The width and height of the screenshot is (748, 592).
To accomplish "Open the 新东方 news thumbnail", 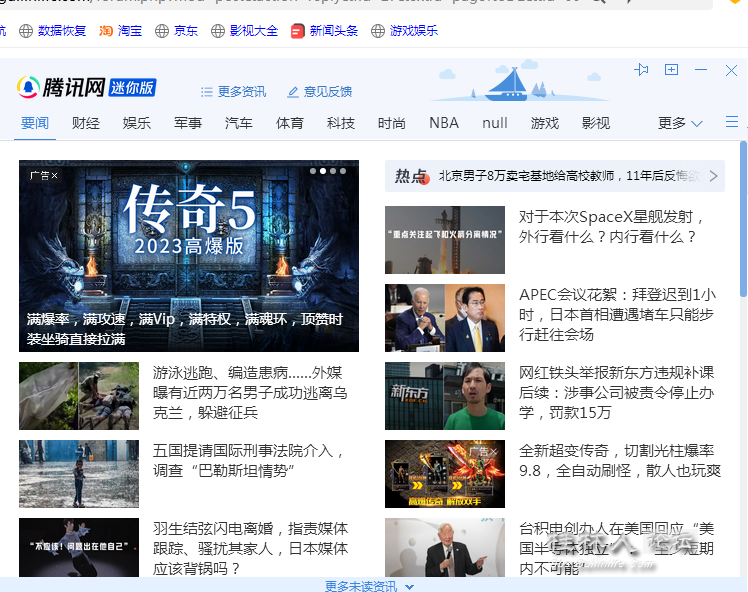I will pyautogui.click(x=445, y=396).
